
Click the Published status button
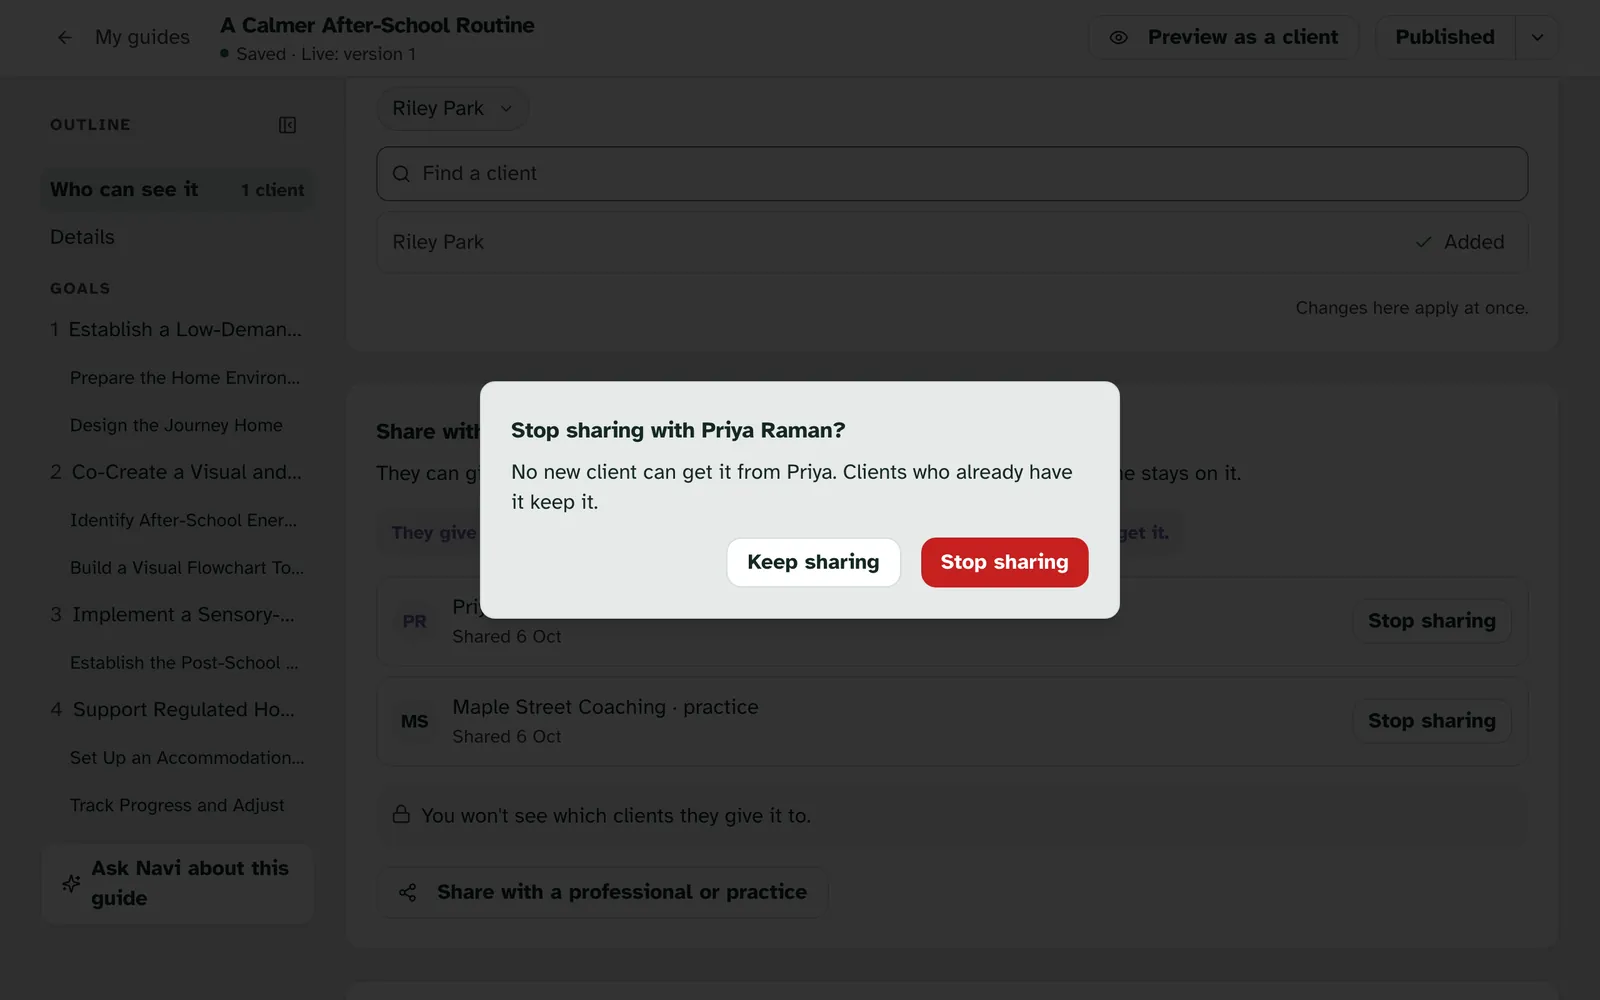(x=1445, y=37)
